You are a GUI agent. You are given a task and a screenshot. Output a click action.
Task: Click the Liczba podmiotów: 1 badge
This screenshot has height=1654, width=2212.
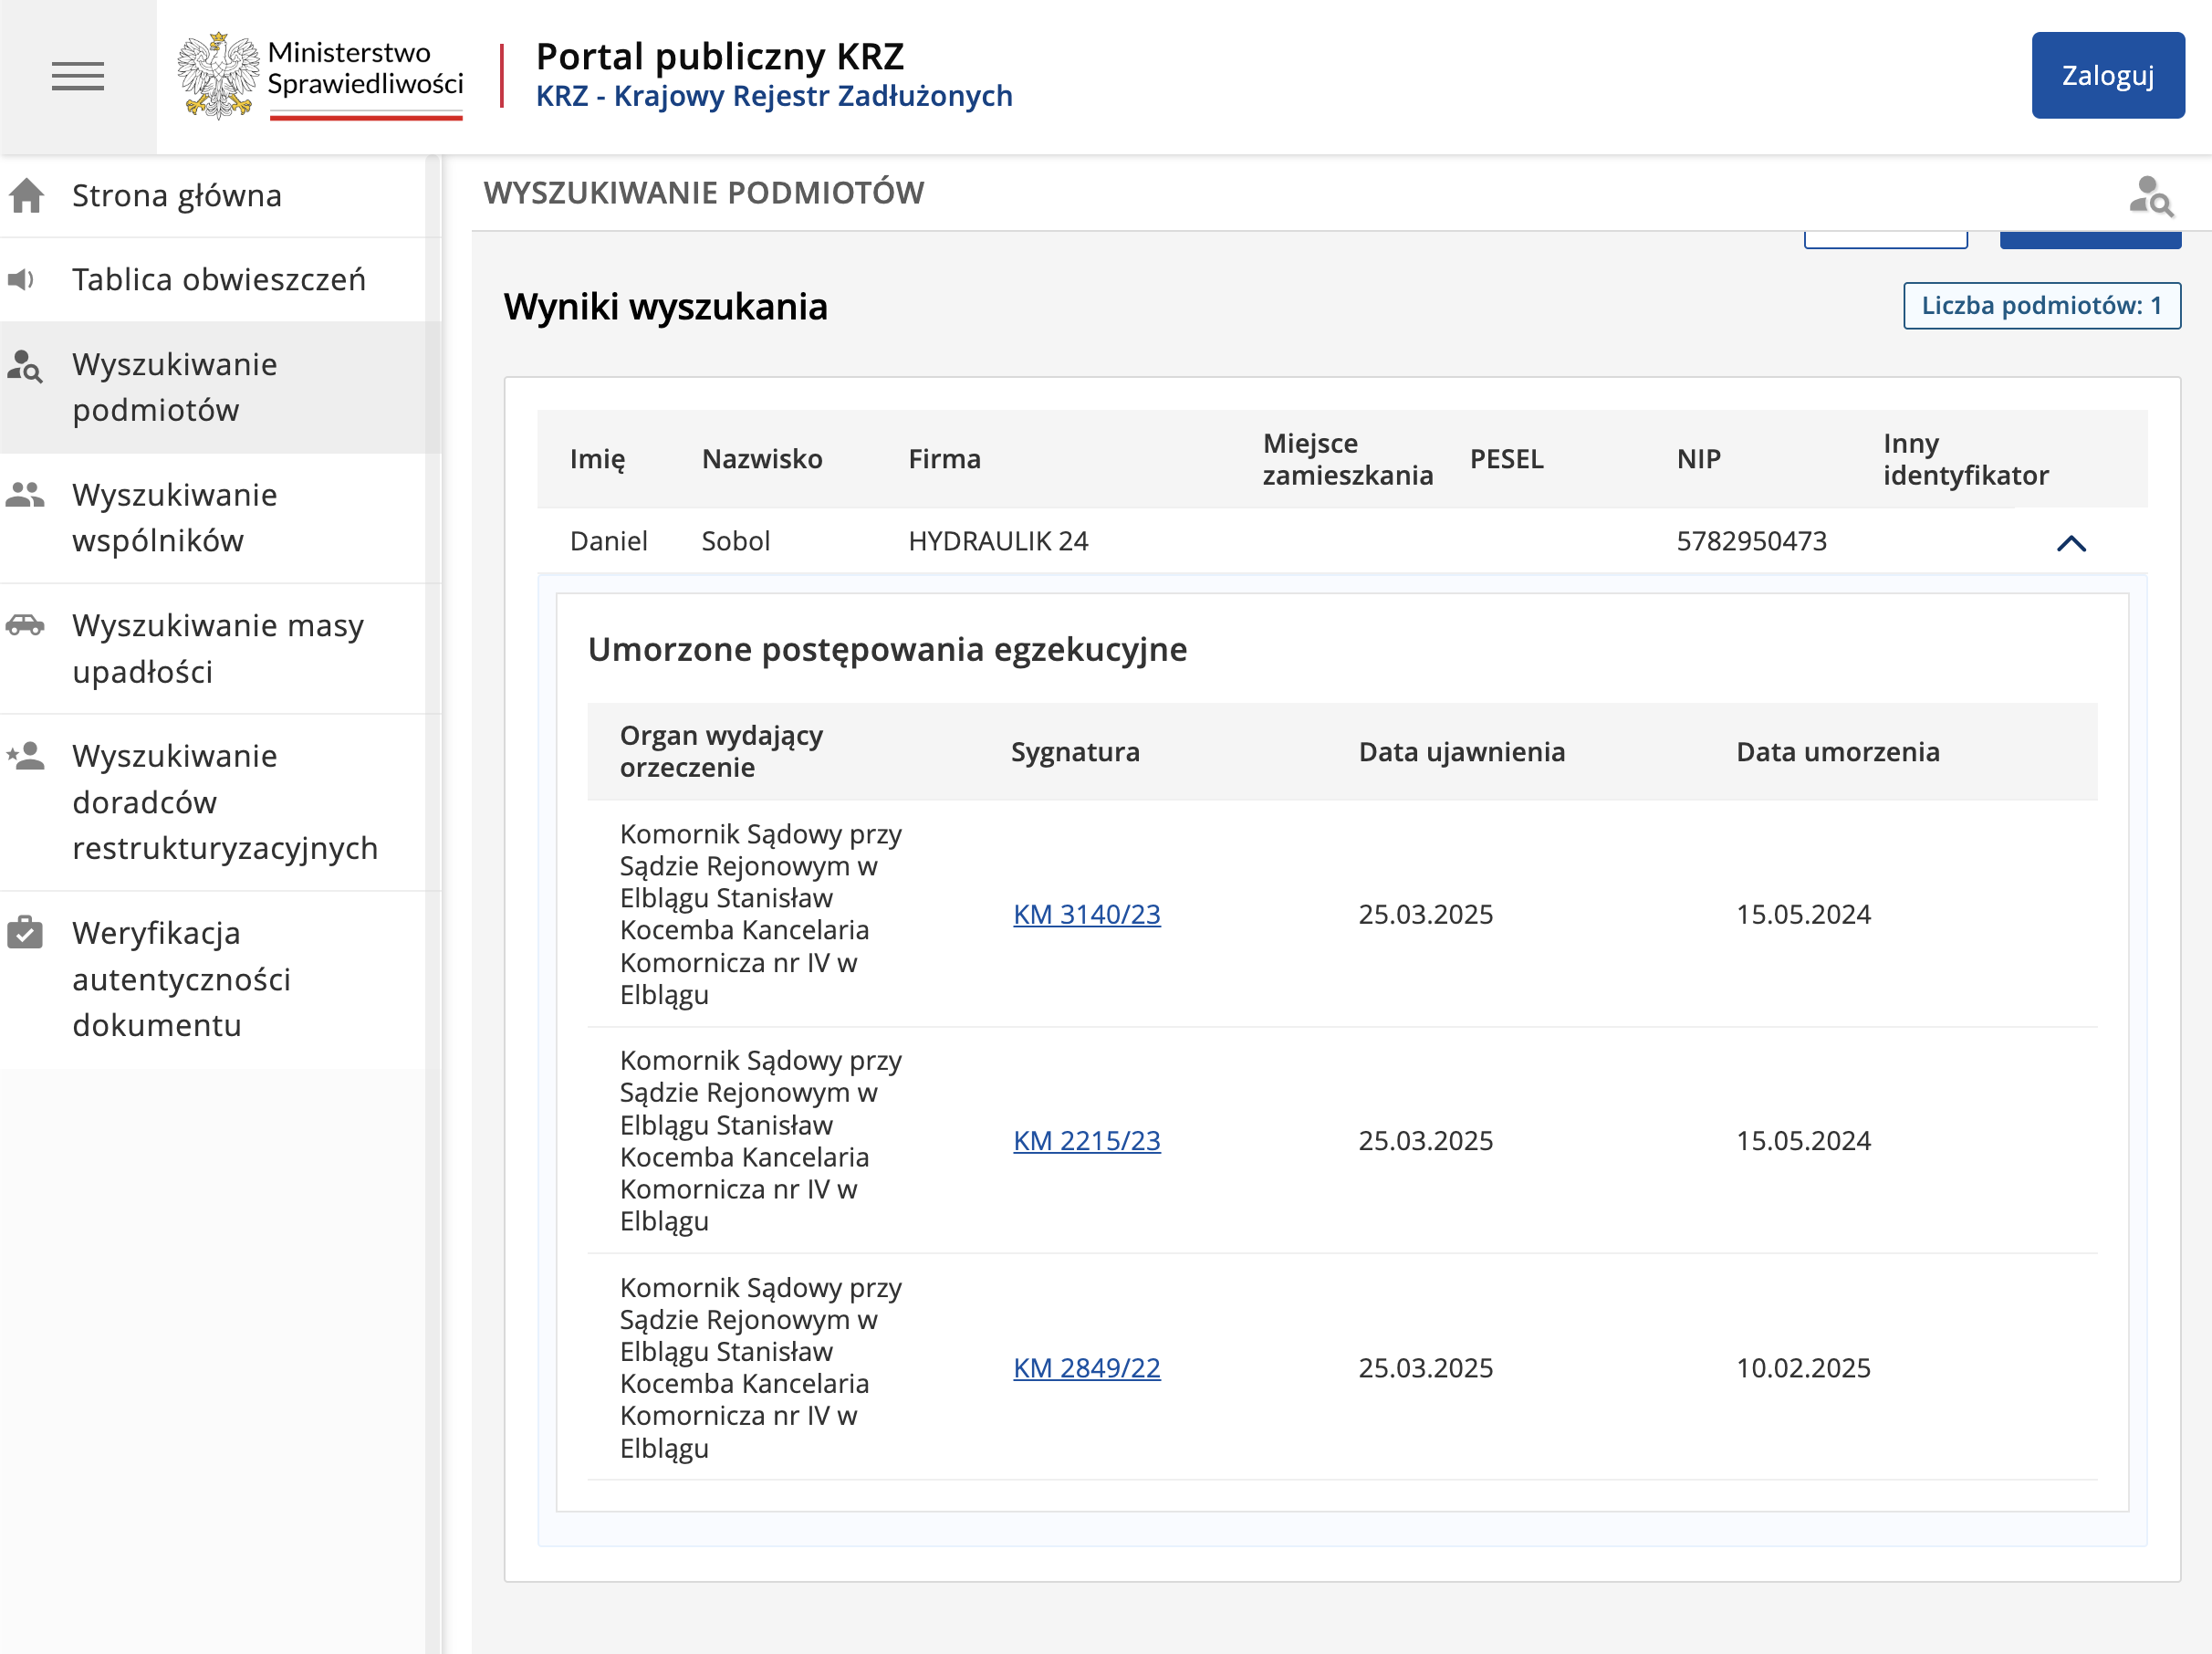pos(2041,305)
